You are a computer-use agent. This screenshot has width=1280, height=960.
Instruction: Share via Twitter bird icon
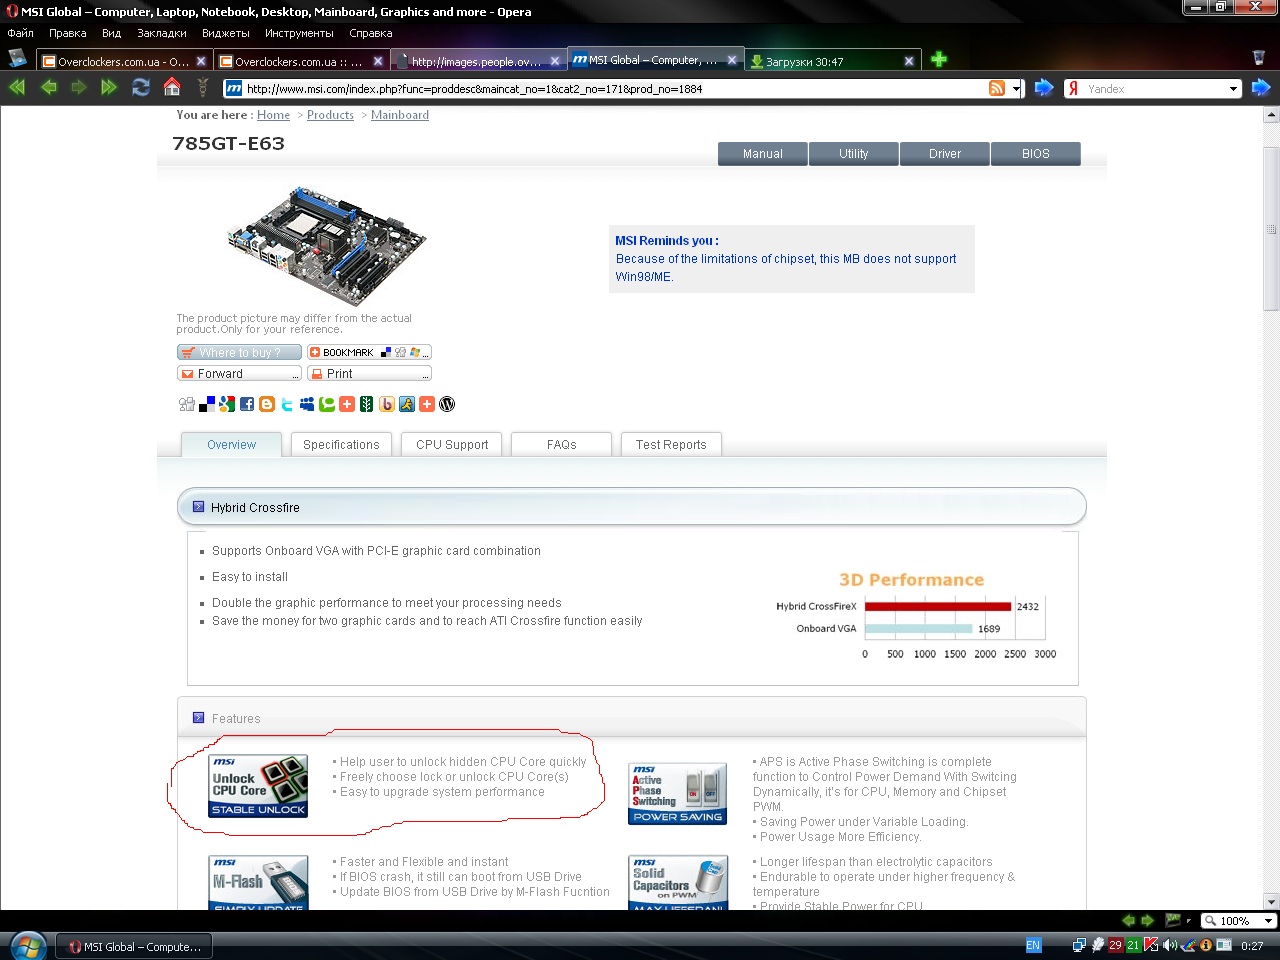click(x=287, y=404)
